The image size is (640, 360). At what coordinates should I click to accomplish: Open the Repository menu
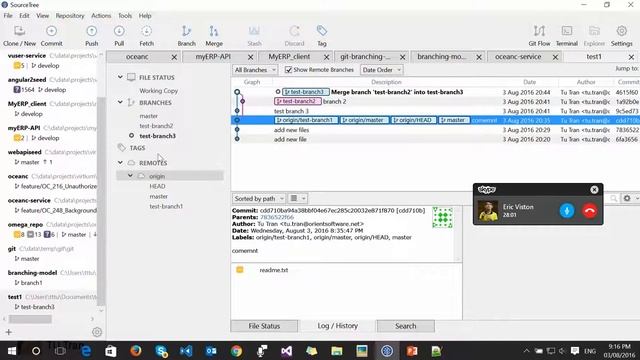(x=70, y=16)
